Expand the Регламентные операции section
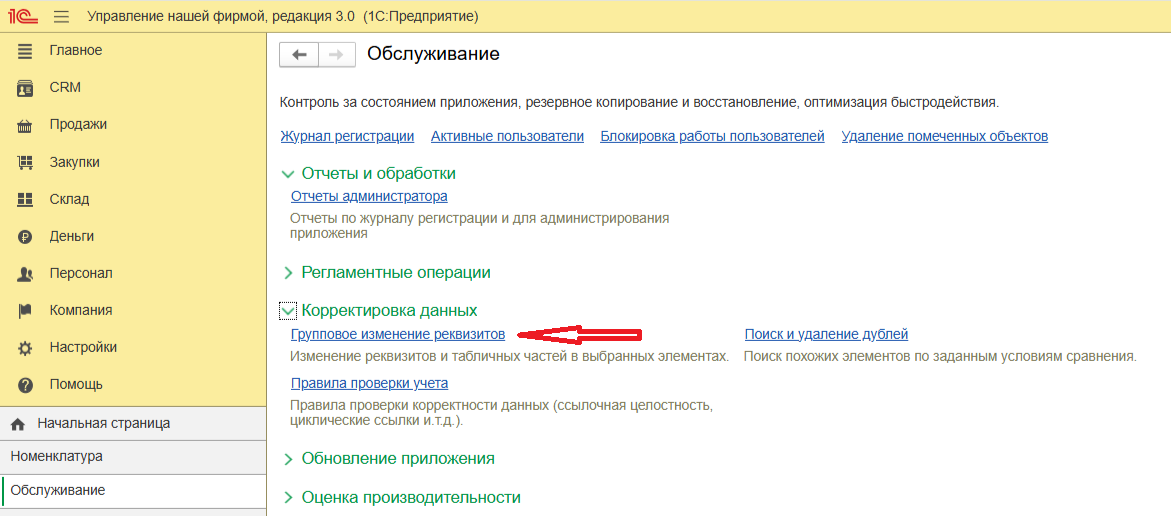Image resolution: width=1171 pixels, height=516 pixels. click(289, 273)
